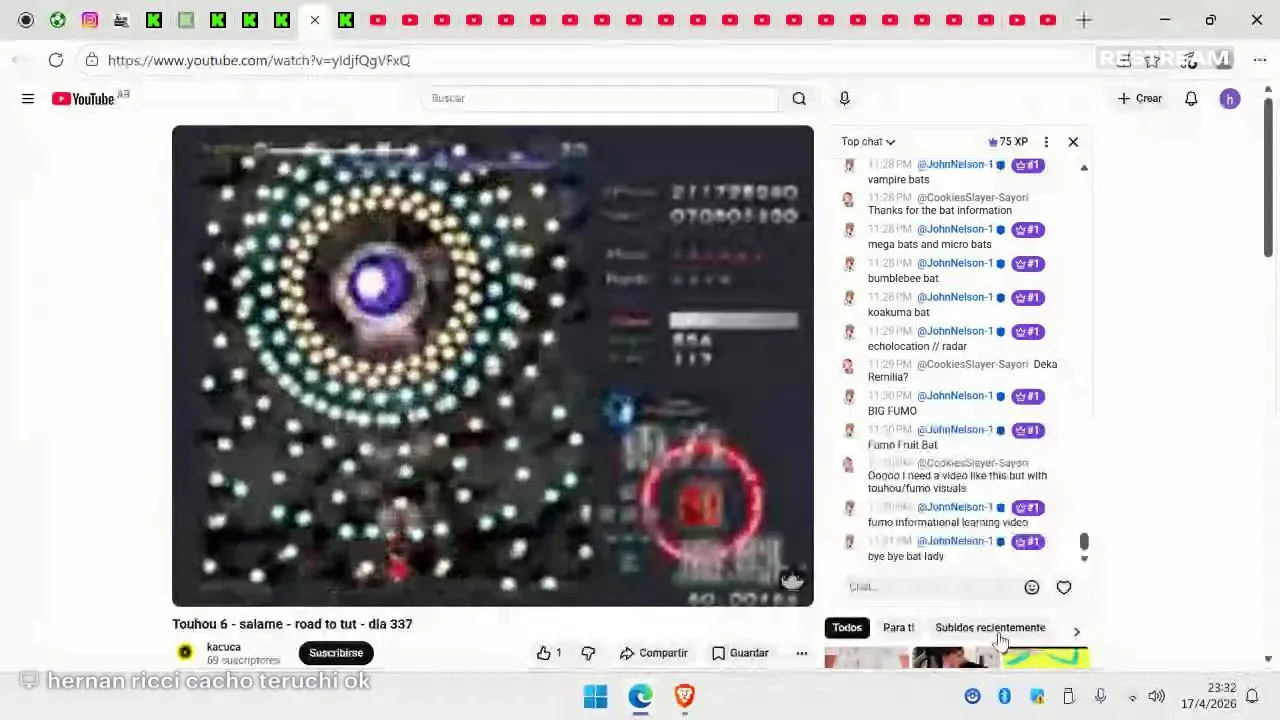
Task: Click the Touhou video player
Action: click(x=493, y=366)
